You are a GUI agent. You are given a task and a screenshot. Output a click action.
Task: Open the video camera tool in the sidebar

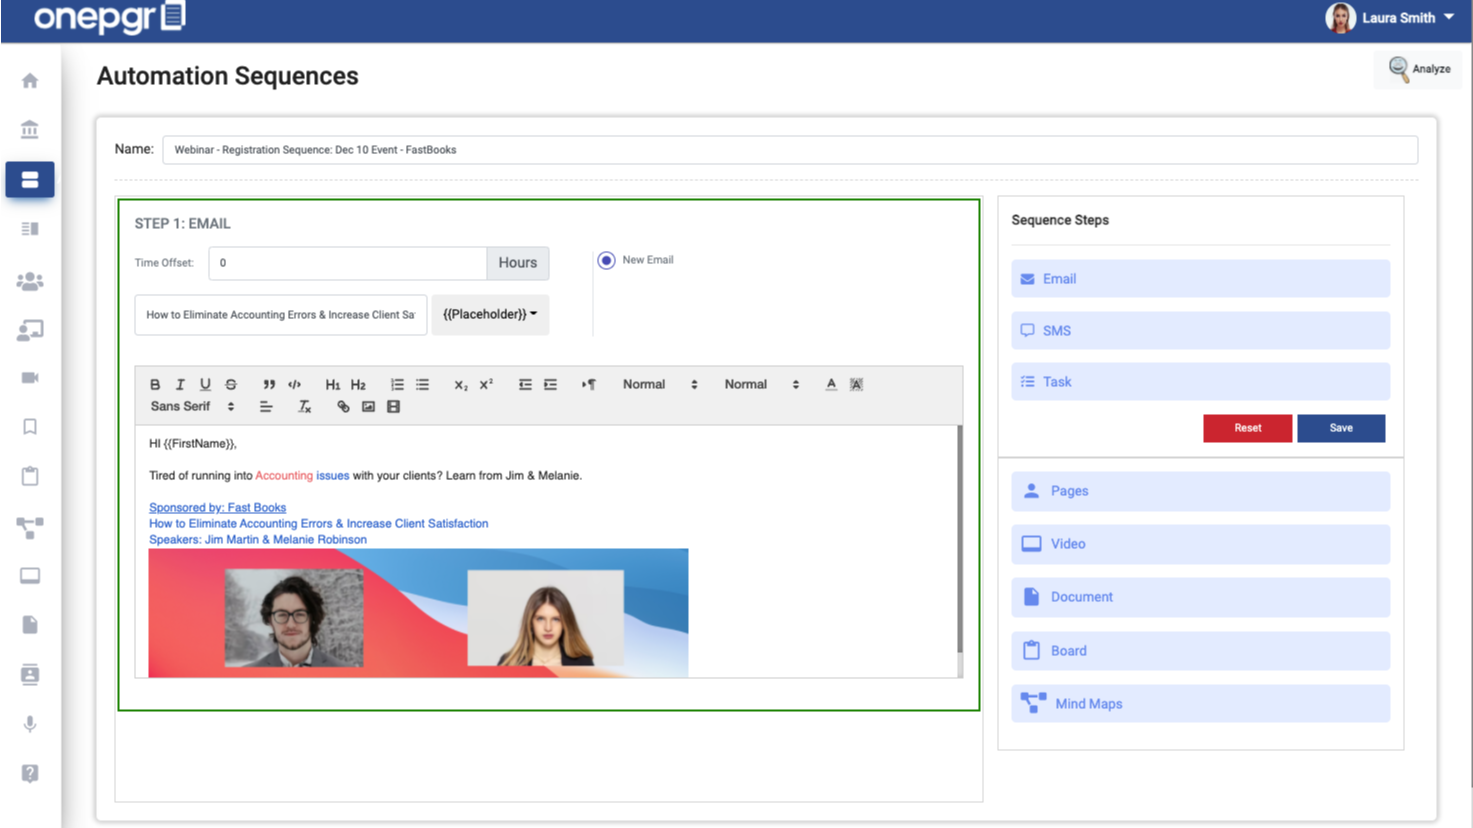pos(30,377)
